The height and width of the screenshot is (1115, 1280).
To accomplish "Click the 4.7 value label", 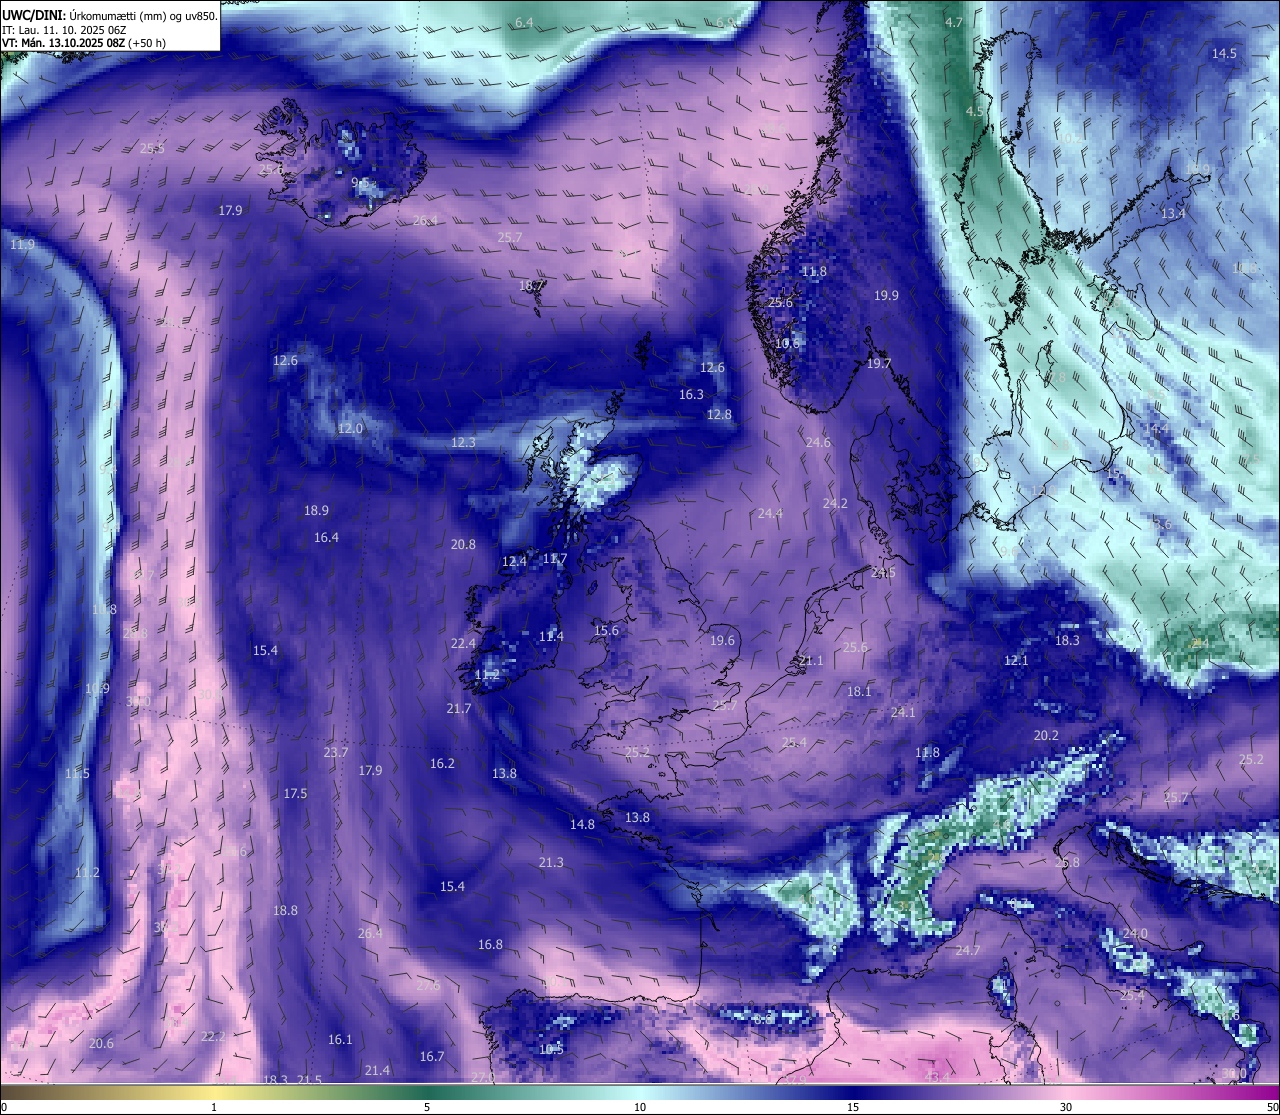I will tap(954, 22).
